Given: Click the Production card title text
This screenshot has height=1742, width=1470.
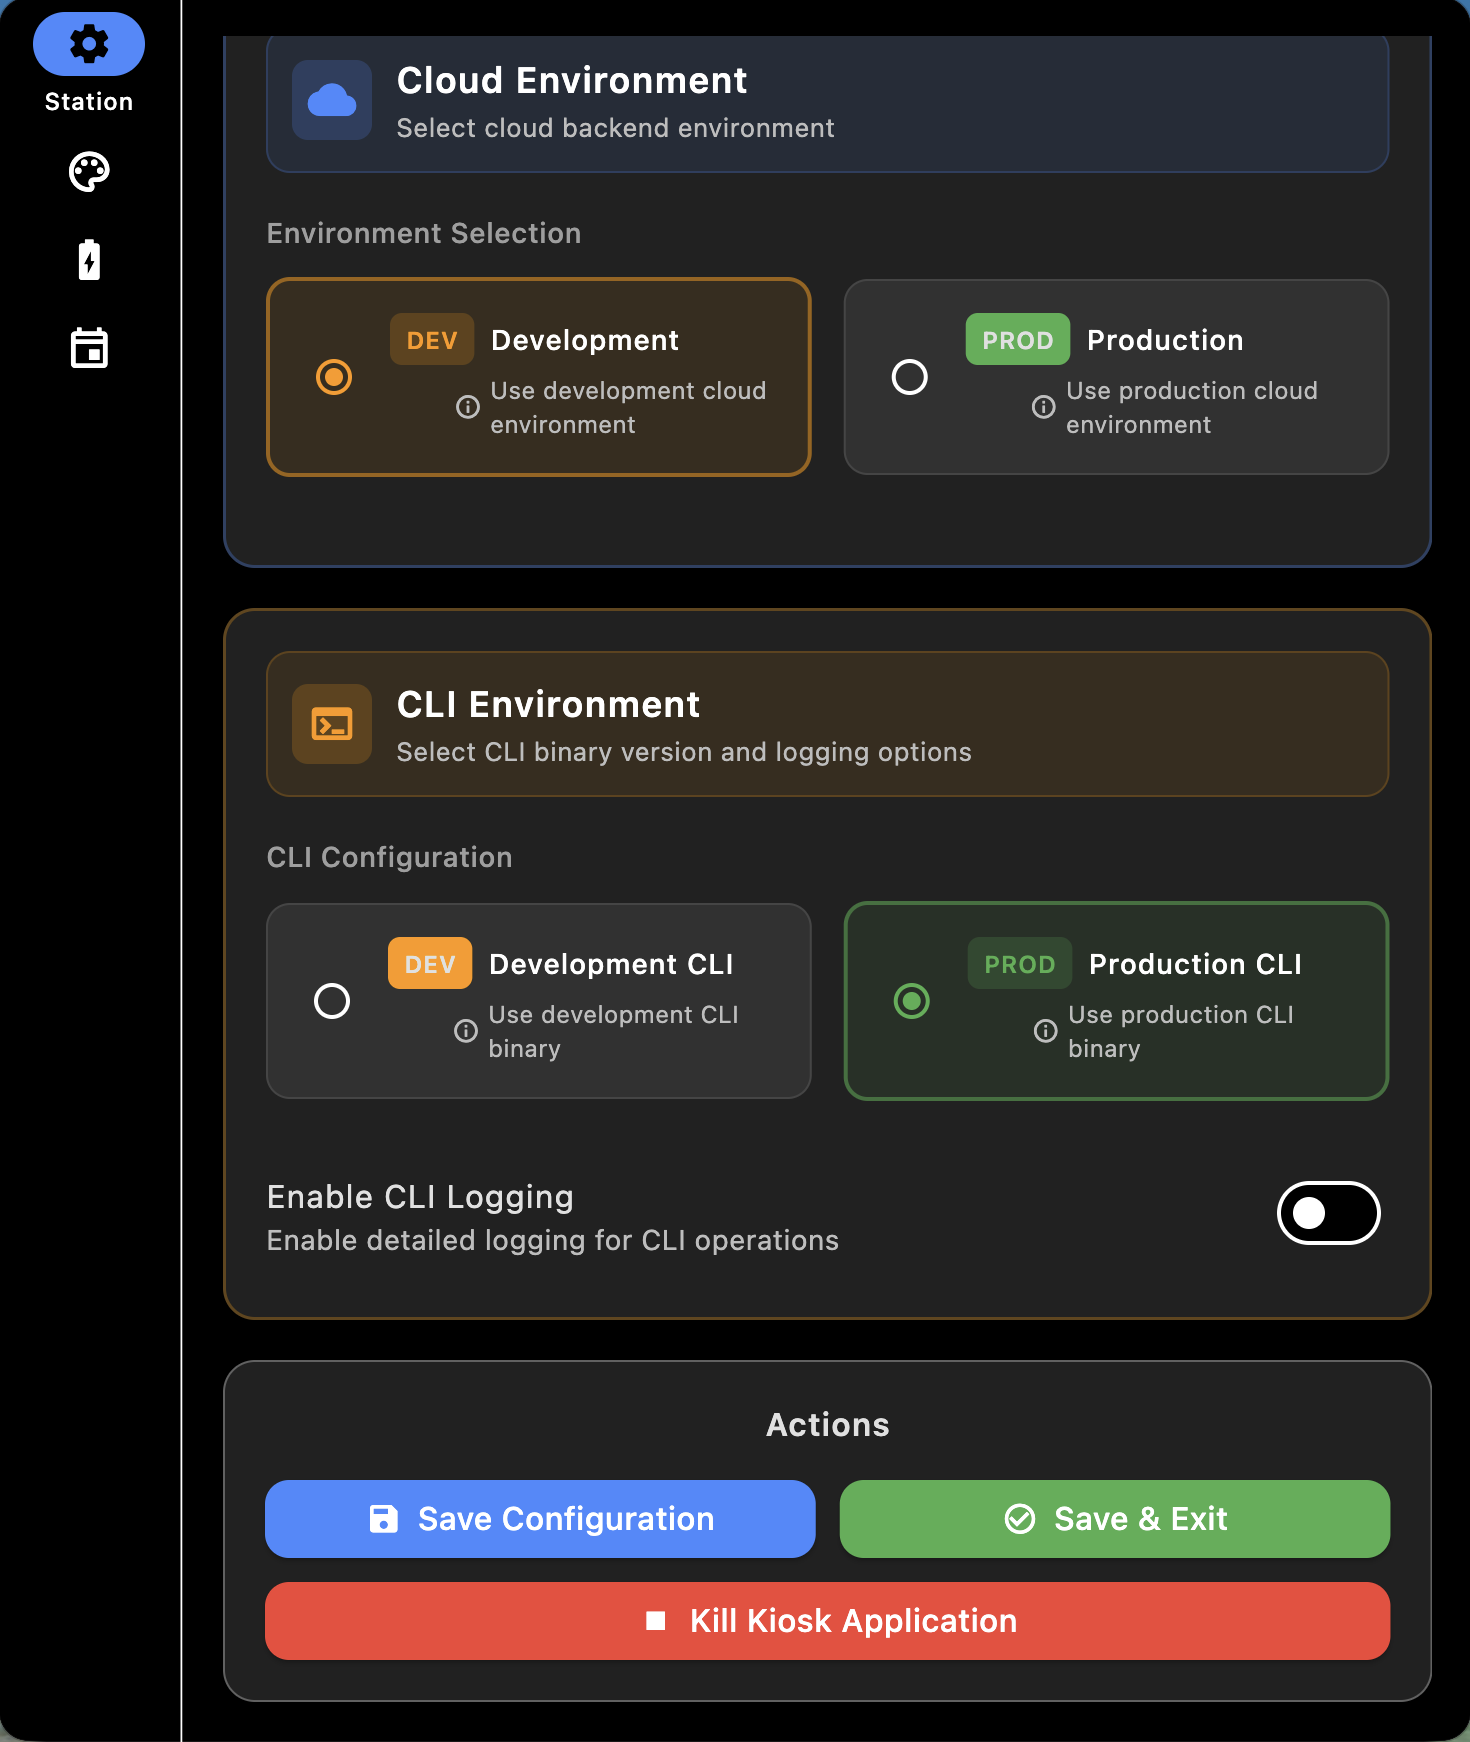Looking at the screenshot, I should [1165, 340].
